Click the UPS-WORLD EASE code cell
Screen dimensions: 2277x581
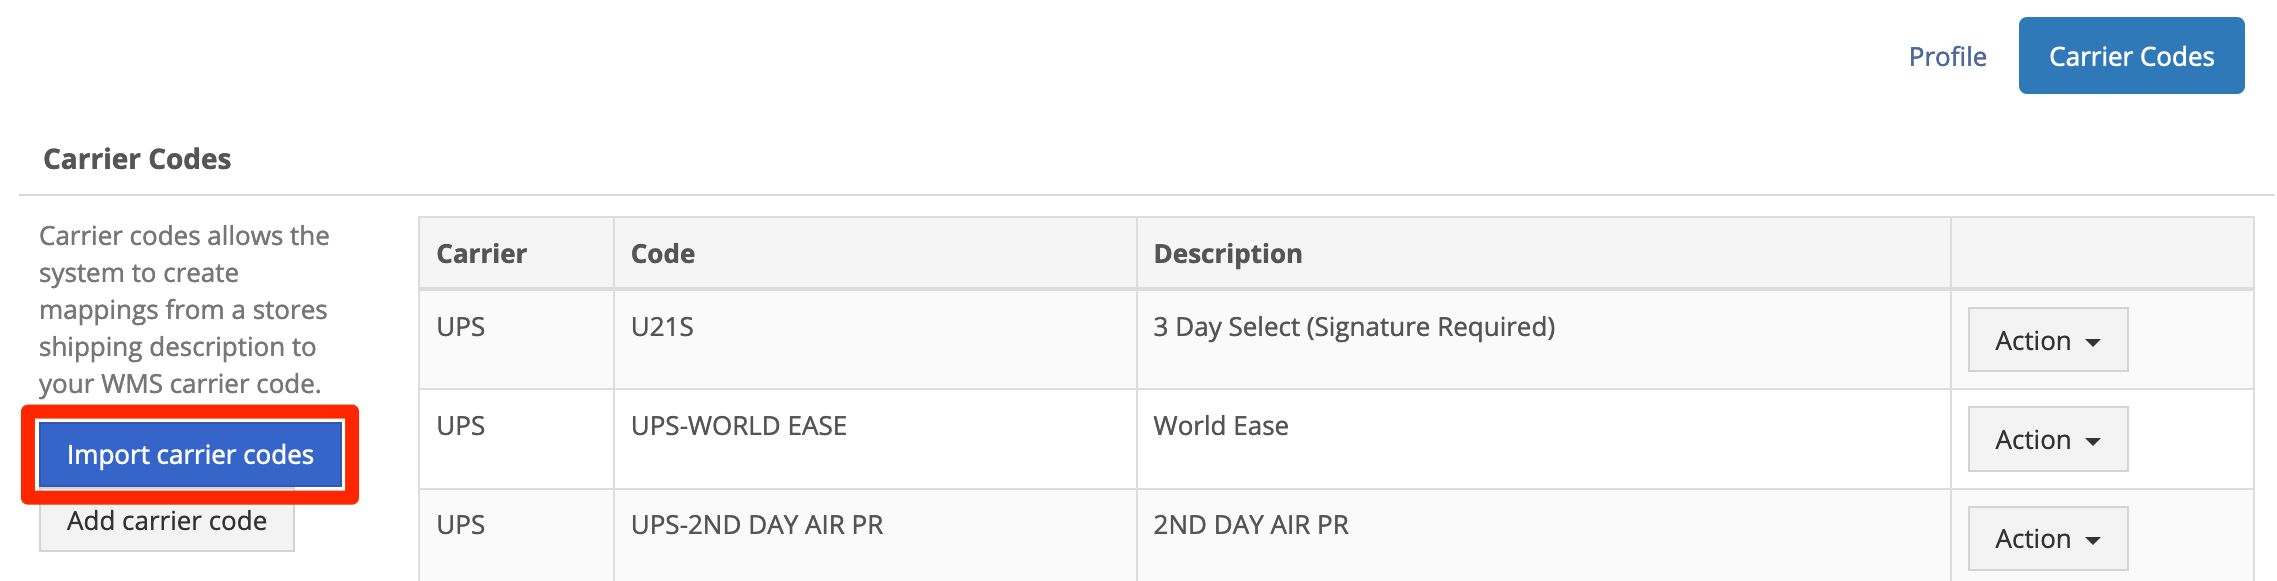[875, 439]
